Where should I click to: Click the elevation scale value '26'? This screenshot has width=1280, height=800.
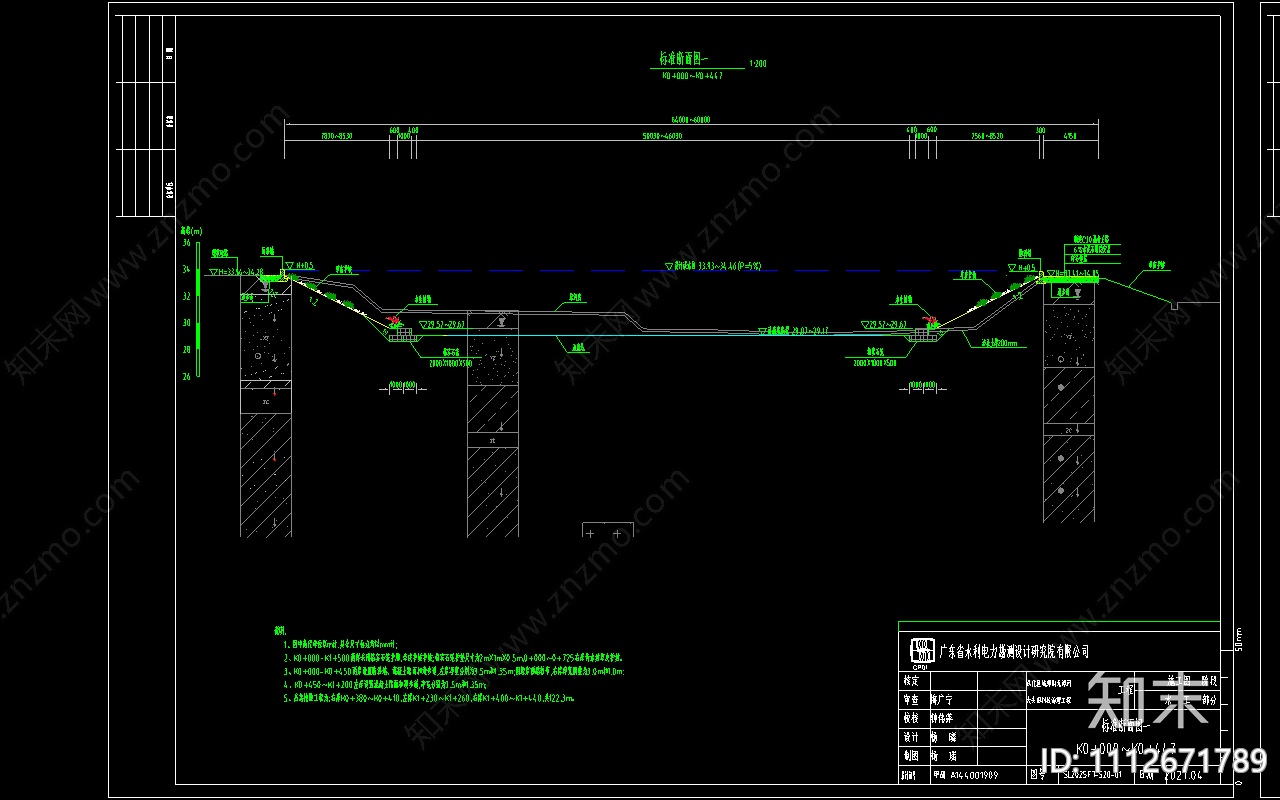point(186,377)
